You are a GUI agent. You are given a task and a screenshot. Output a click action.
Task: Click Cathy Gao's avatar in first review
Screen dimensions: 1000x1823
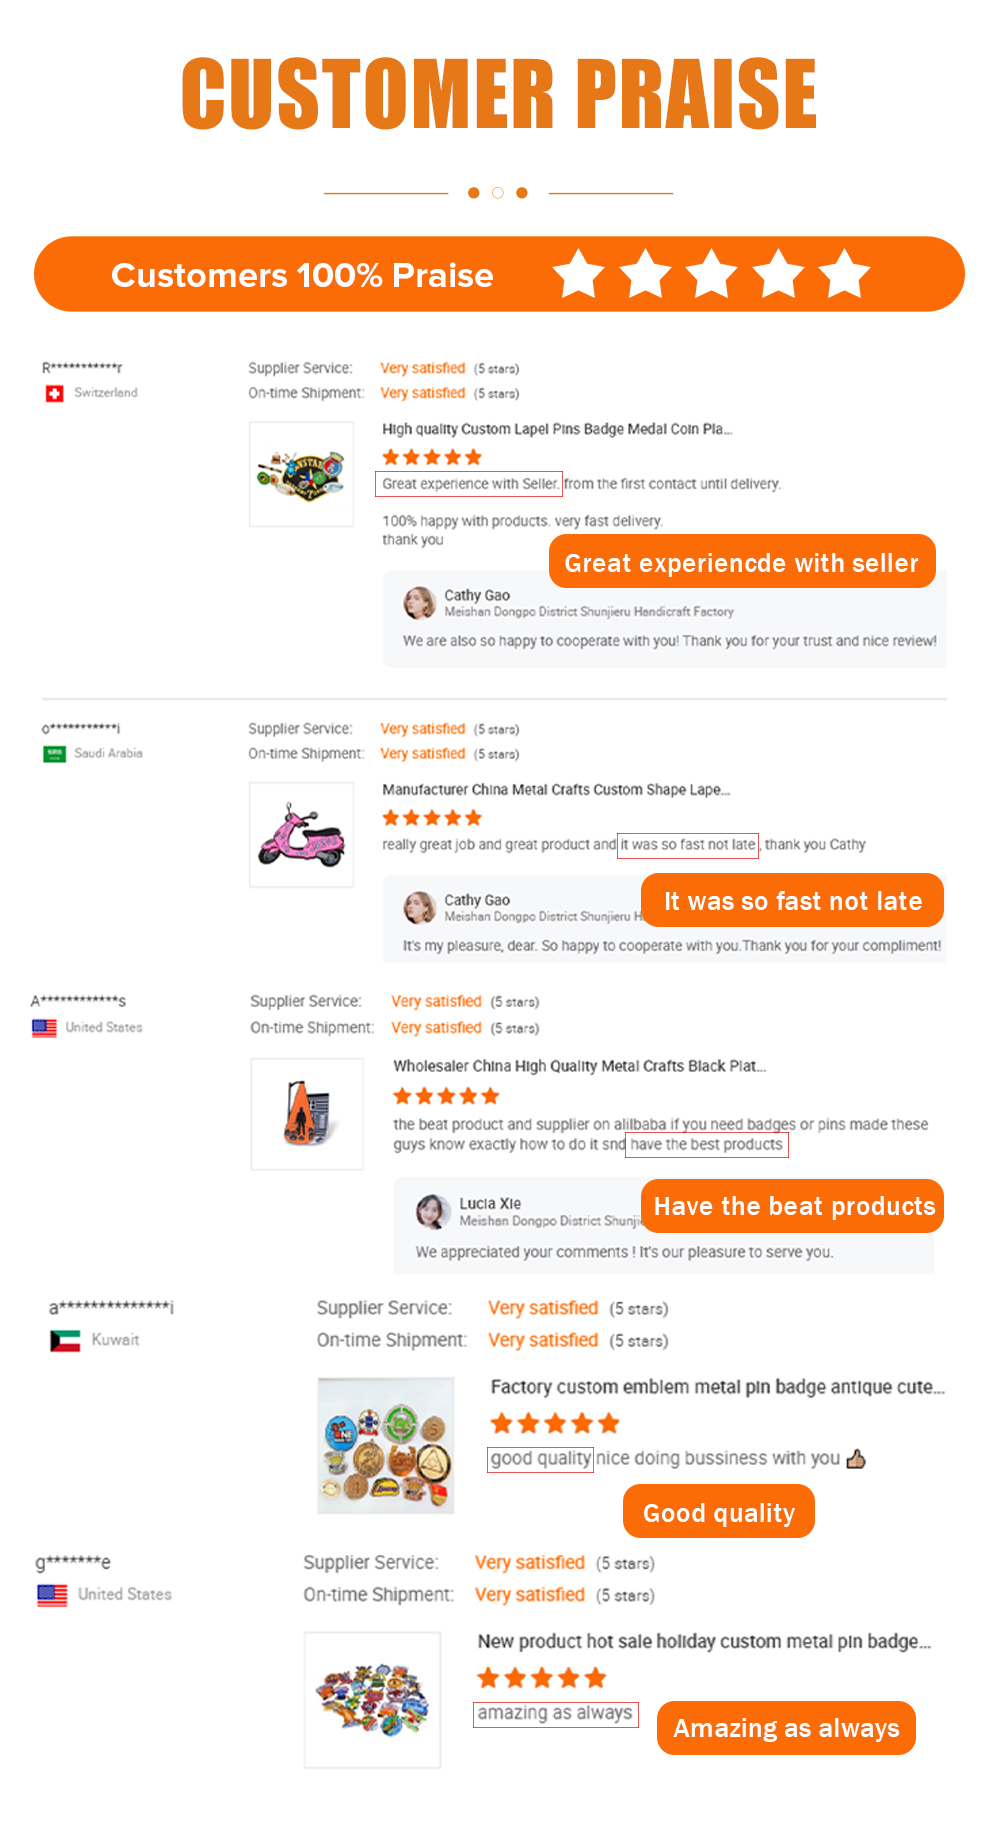[x=420, y=603]
